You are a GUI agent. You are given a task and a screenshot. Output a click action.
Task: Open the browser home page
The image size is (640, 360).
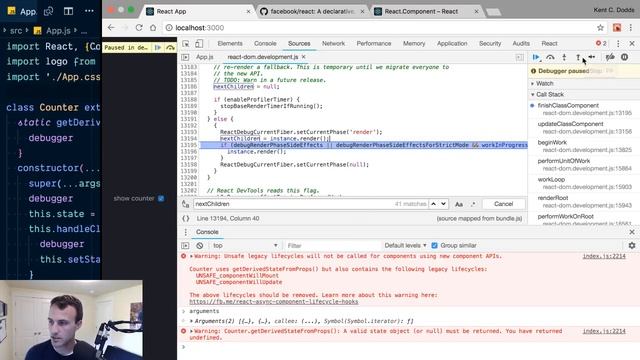click(x=153, y=28)
